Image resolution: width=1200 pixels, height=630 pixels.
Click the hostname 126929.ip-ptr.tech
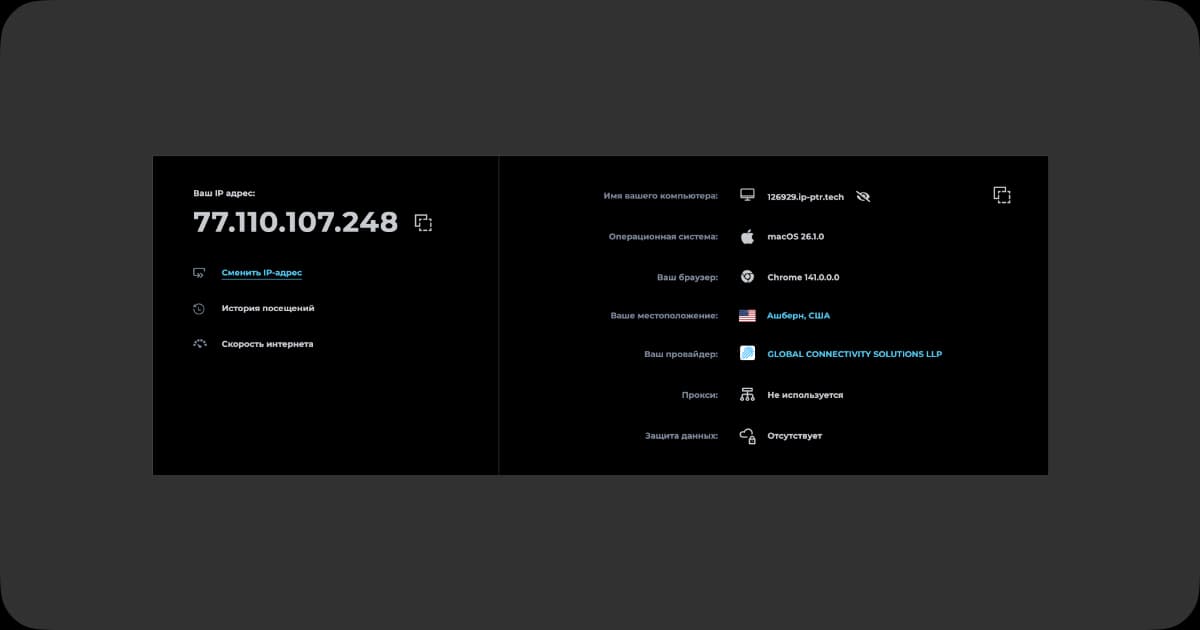click(x=805, y=197)
